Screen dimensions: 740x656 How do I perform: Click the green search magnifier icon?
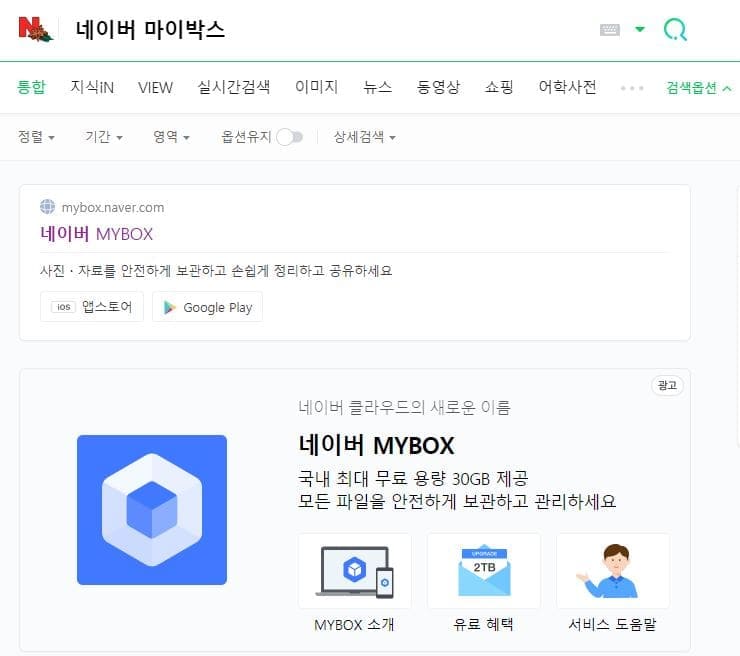point(675,29)
